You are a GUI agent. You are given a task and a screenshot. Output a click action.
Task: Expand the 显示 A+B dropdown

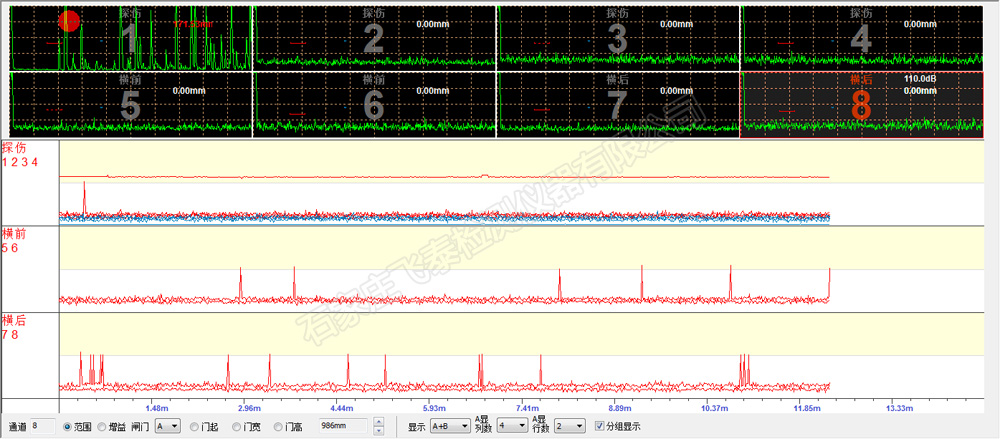(450, 426)
